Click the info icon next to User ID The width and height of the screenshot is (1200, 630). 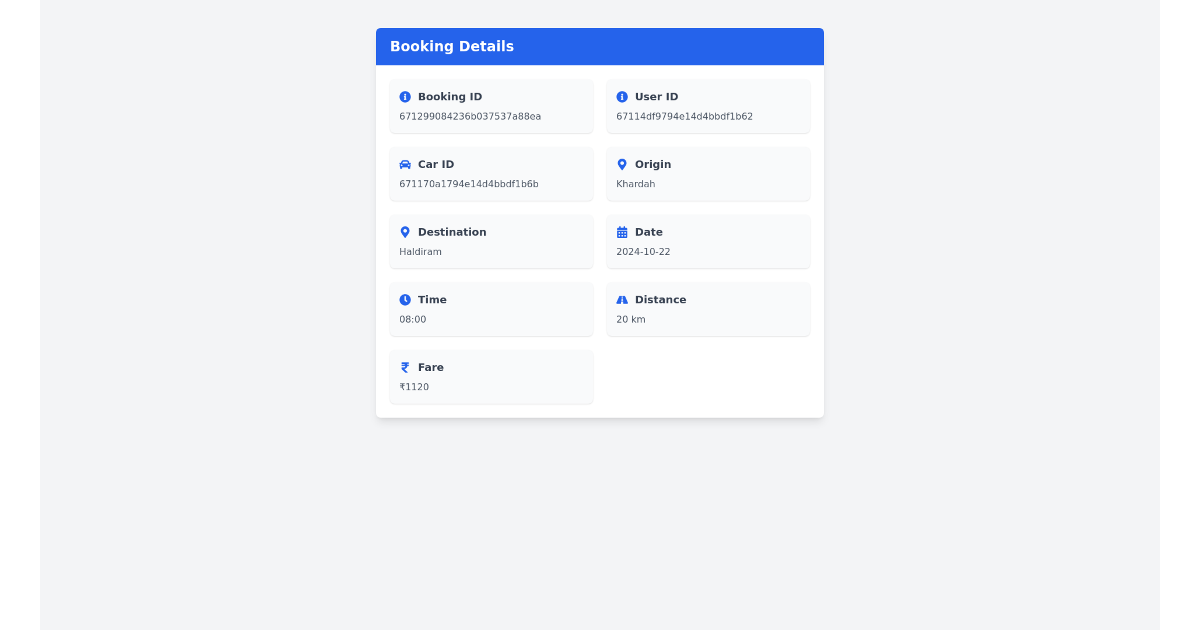pos(621,96)
